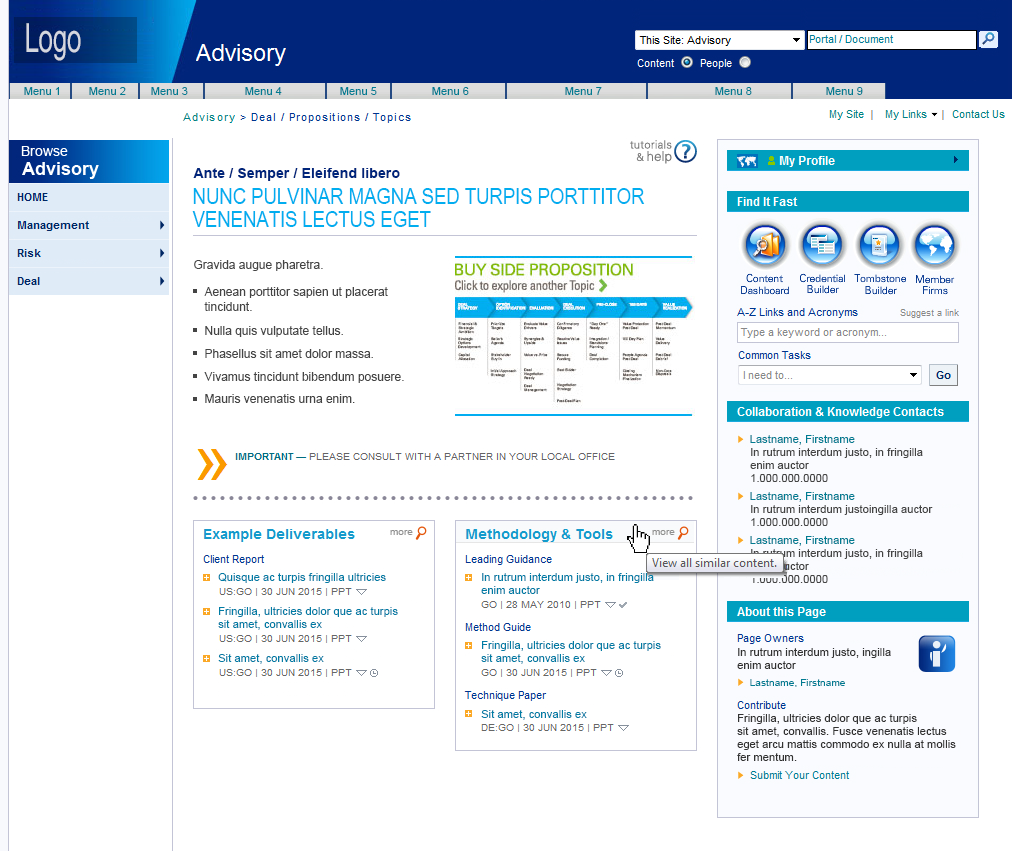Screen dimensions: 1012x851
Task: Go to HOME in Browse Advisory sidebar
Action: (89, 197)
